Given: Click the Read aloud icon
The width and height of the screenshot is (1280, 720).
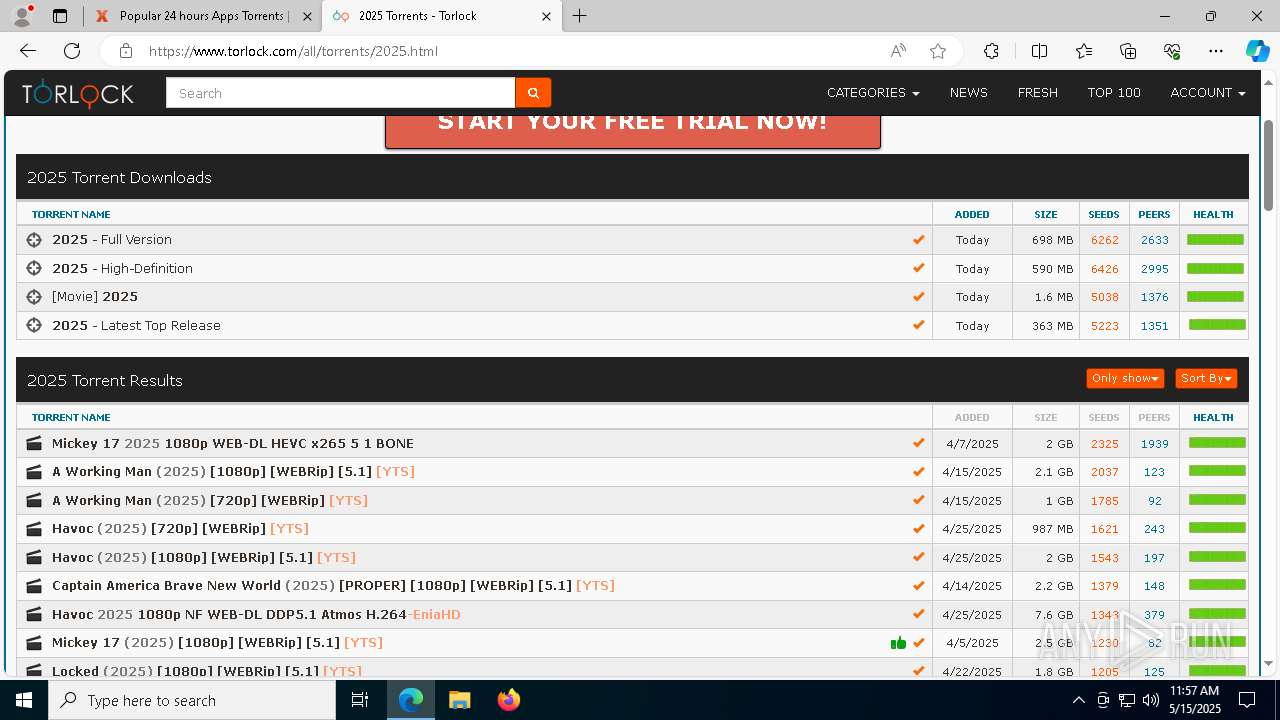Looking at the screenshot, I should (x=898, y=51).
